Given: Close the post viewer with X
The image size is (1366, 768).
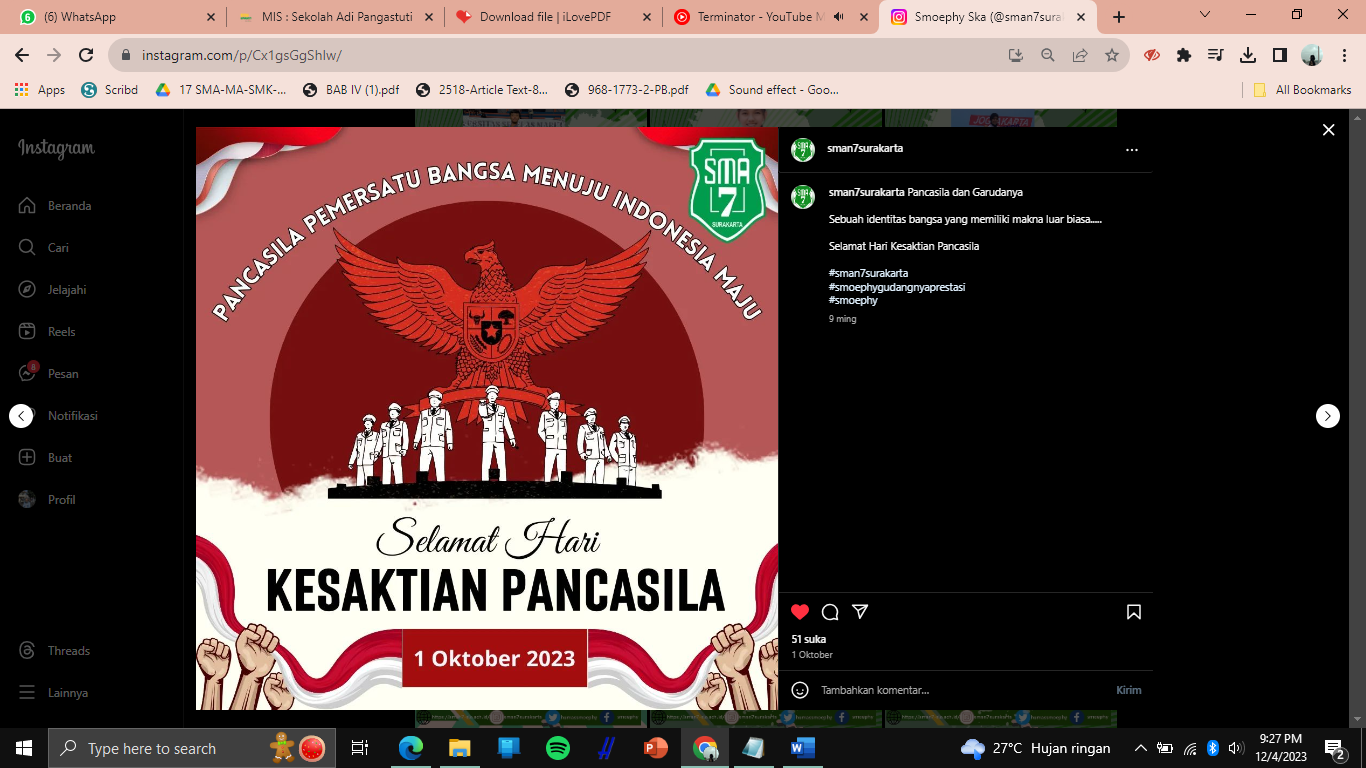Looking at the screenshot, I should pyautogui.click(x=1328, y=130).
